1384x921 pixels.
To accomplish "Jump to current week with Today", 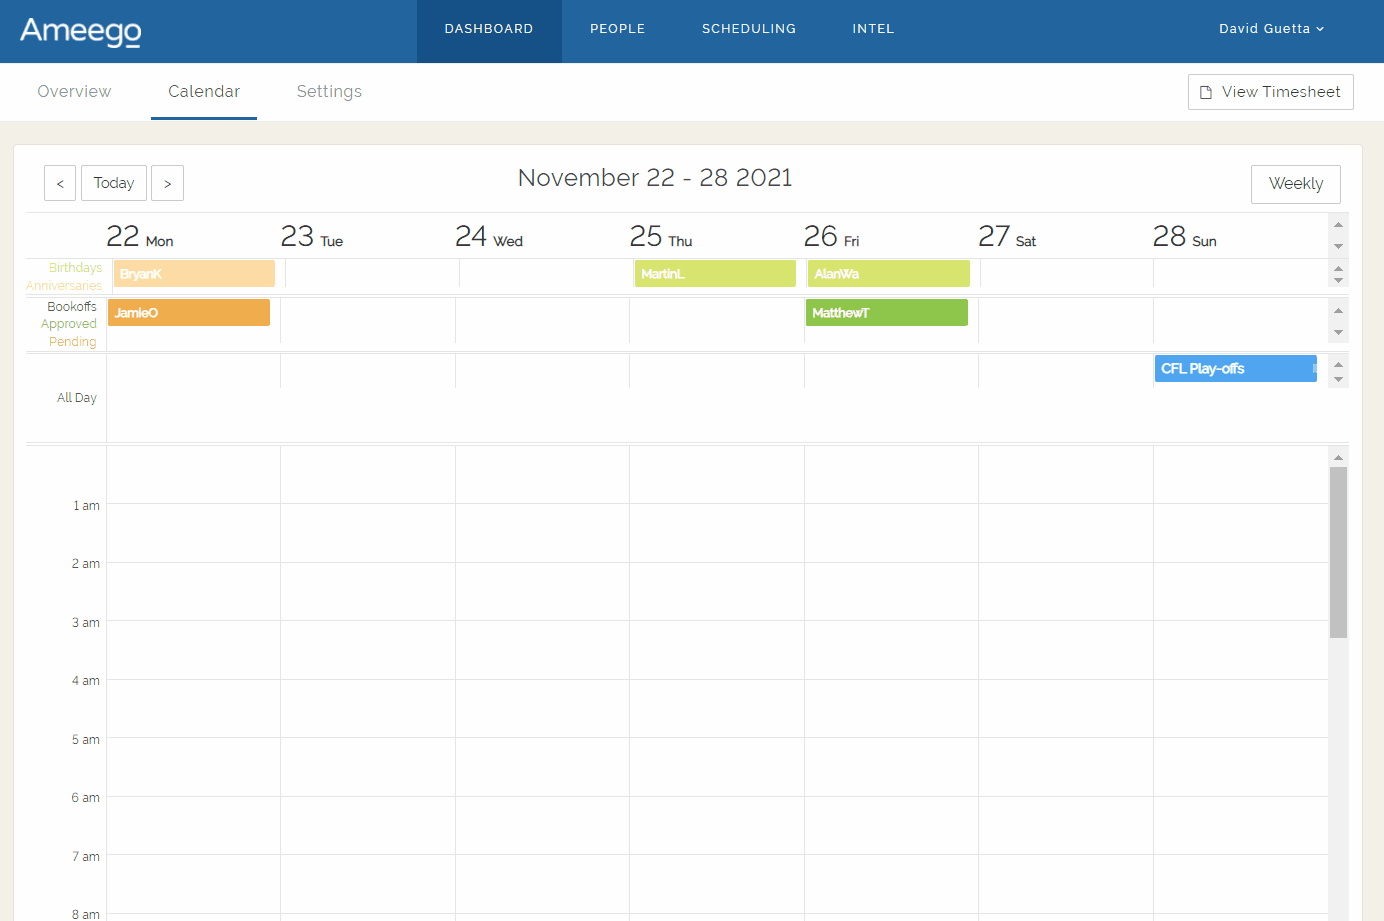I will click(x=113, y=182).
